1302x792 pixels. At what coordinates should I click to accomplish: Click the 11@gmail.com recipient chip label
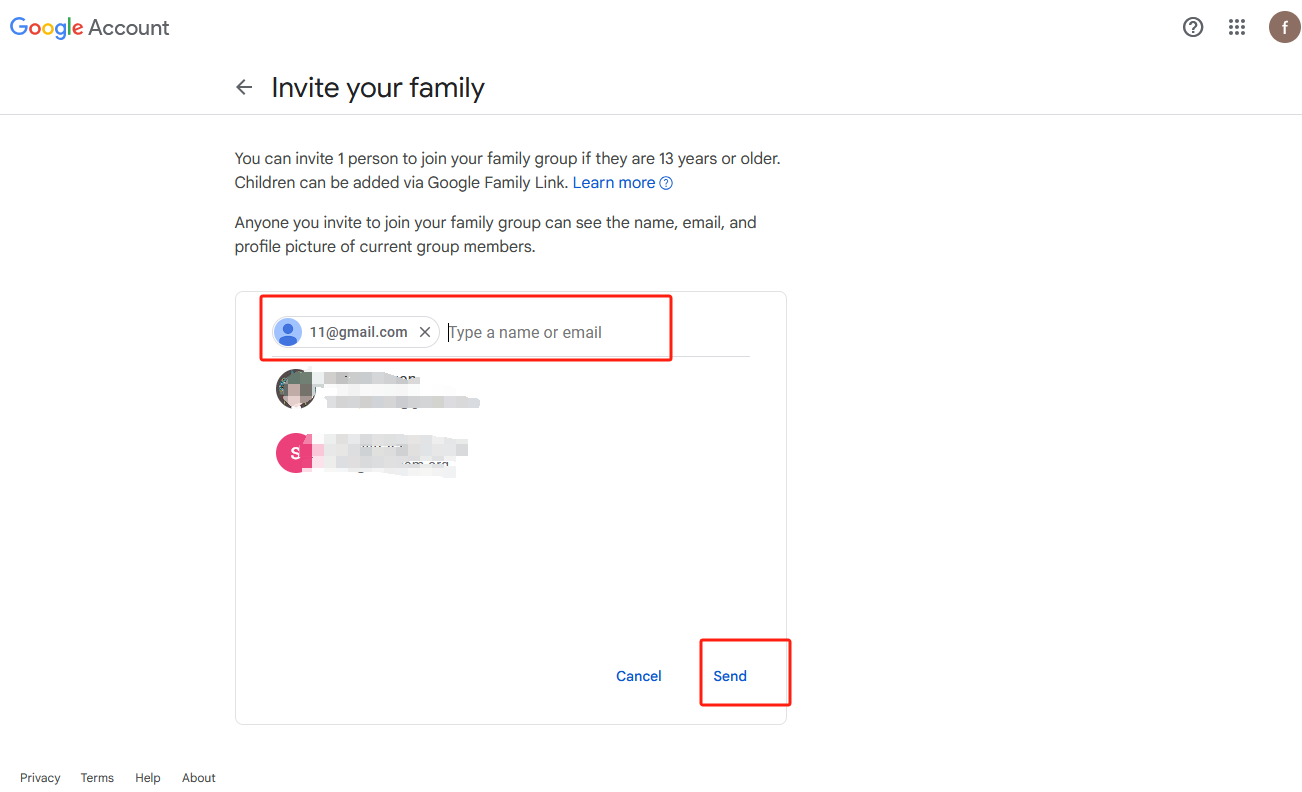[358, 332]
